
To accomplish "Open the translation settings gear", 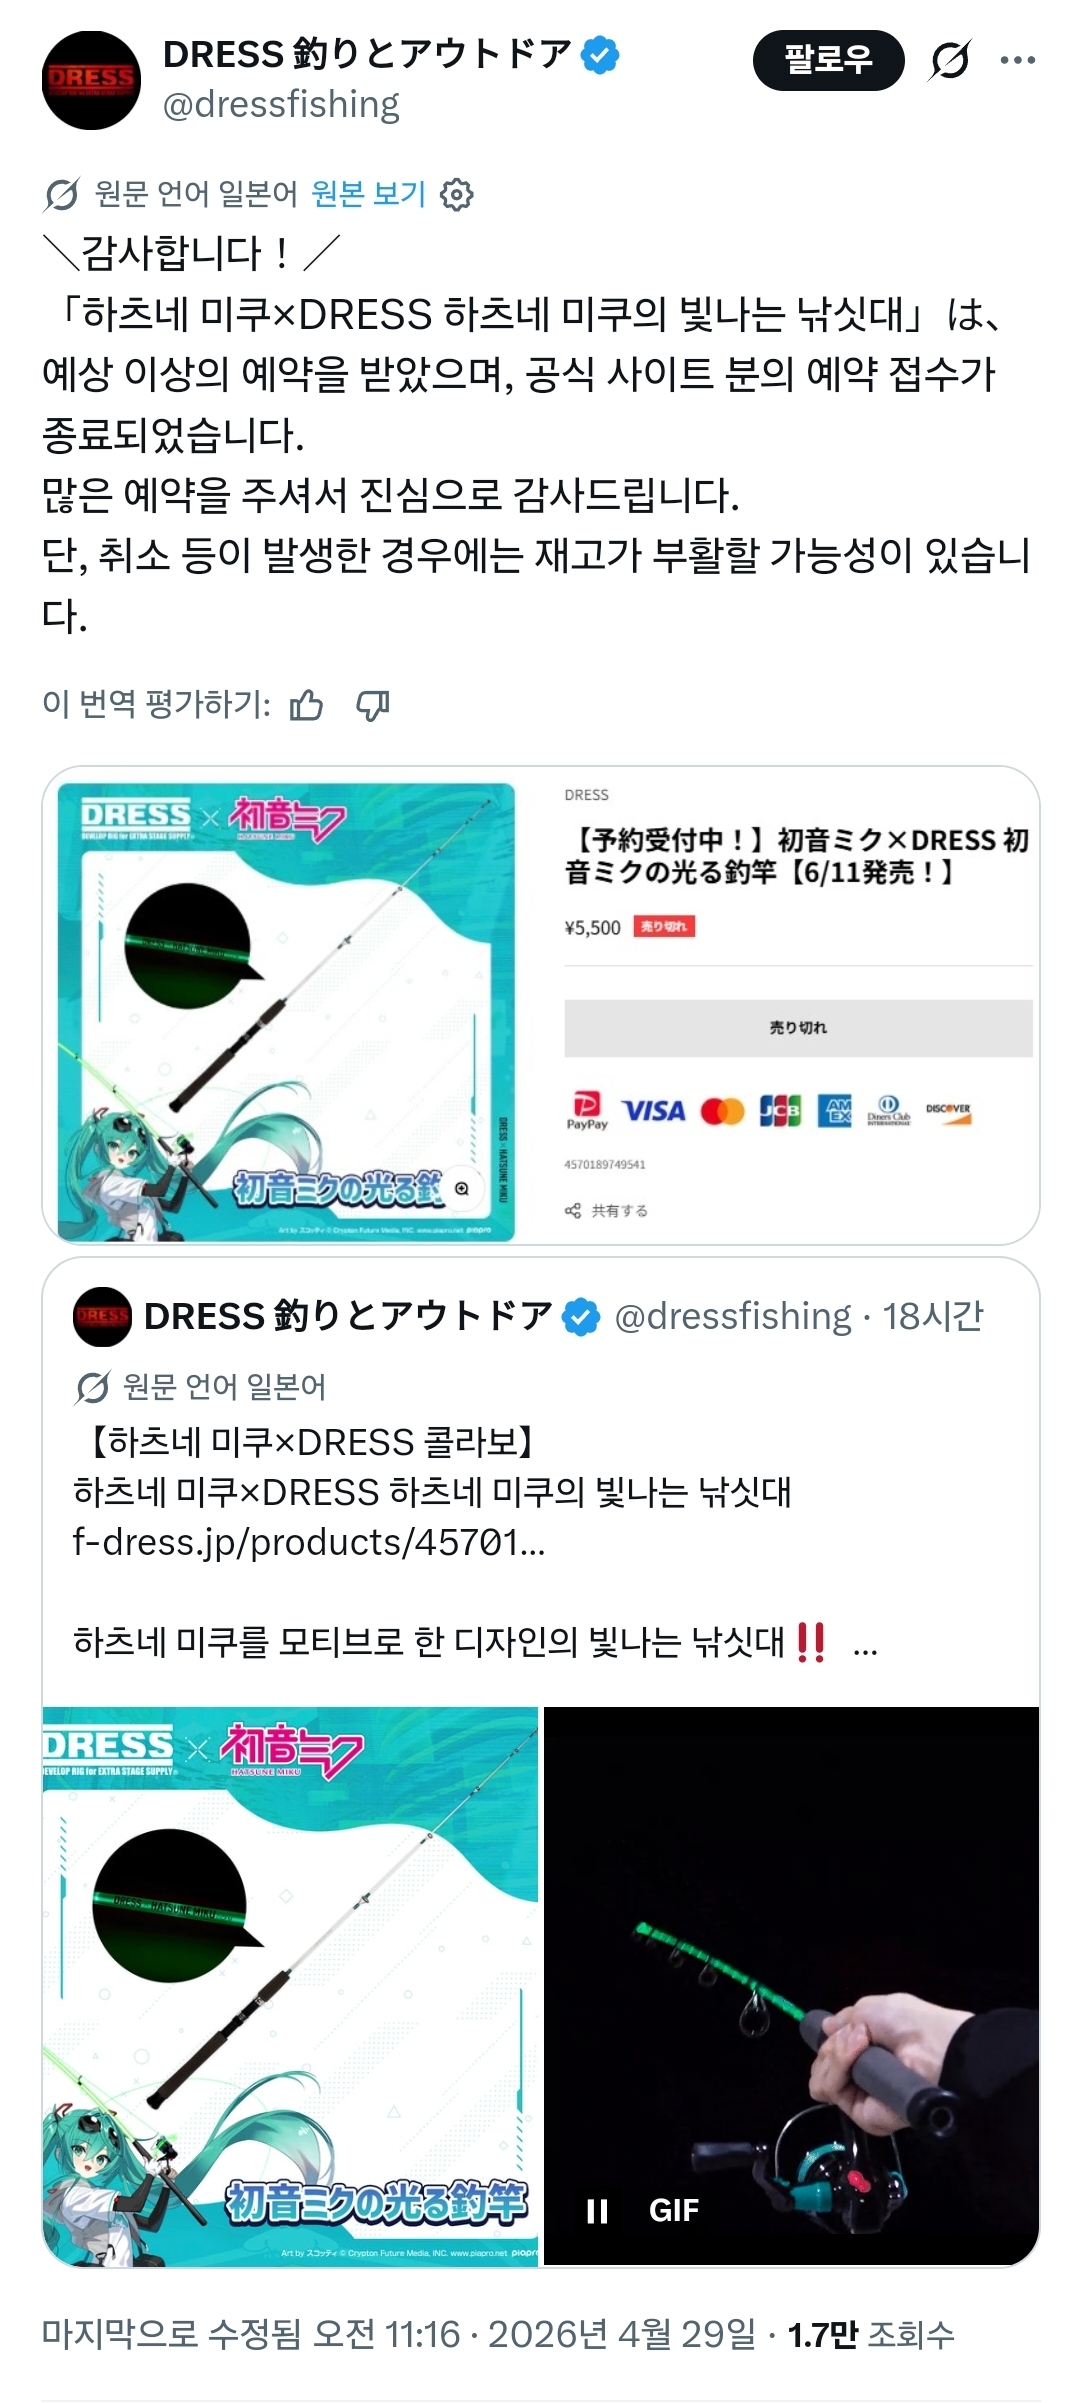I will (457, 194).
